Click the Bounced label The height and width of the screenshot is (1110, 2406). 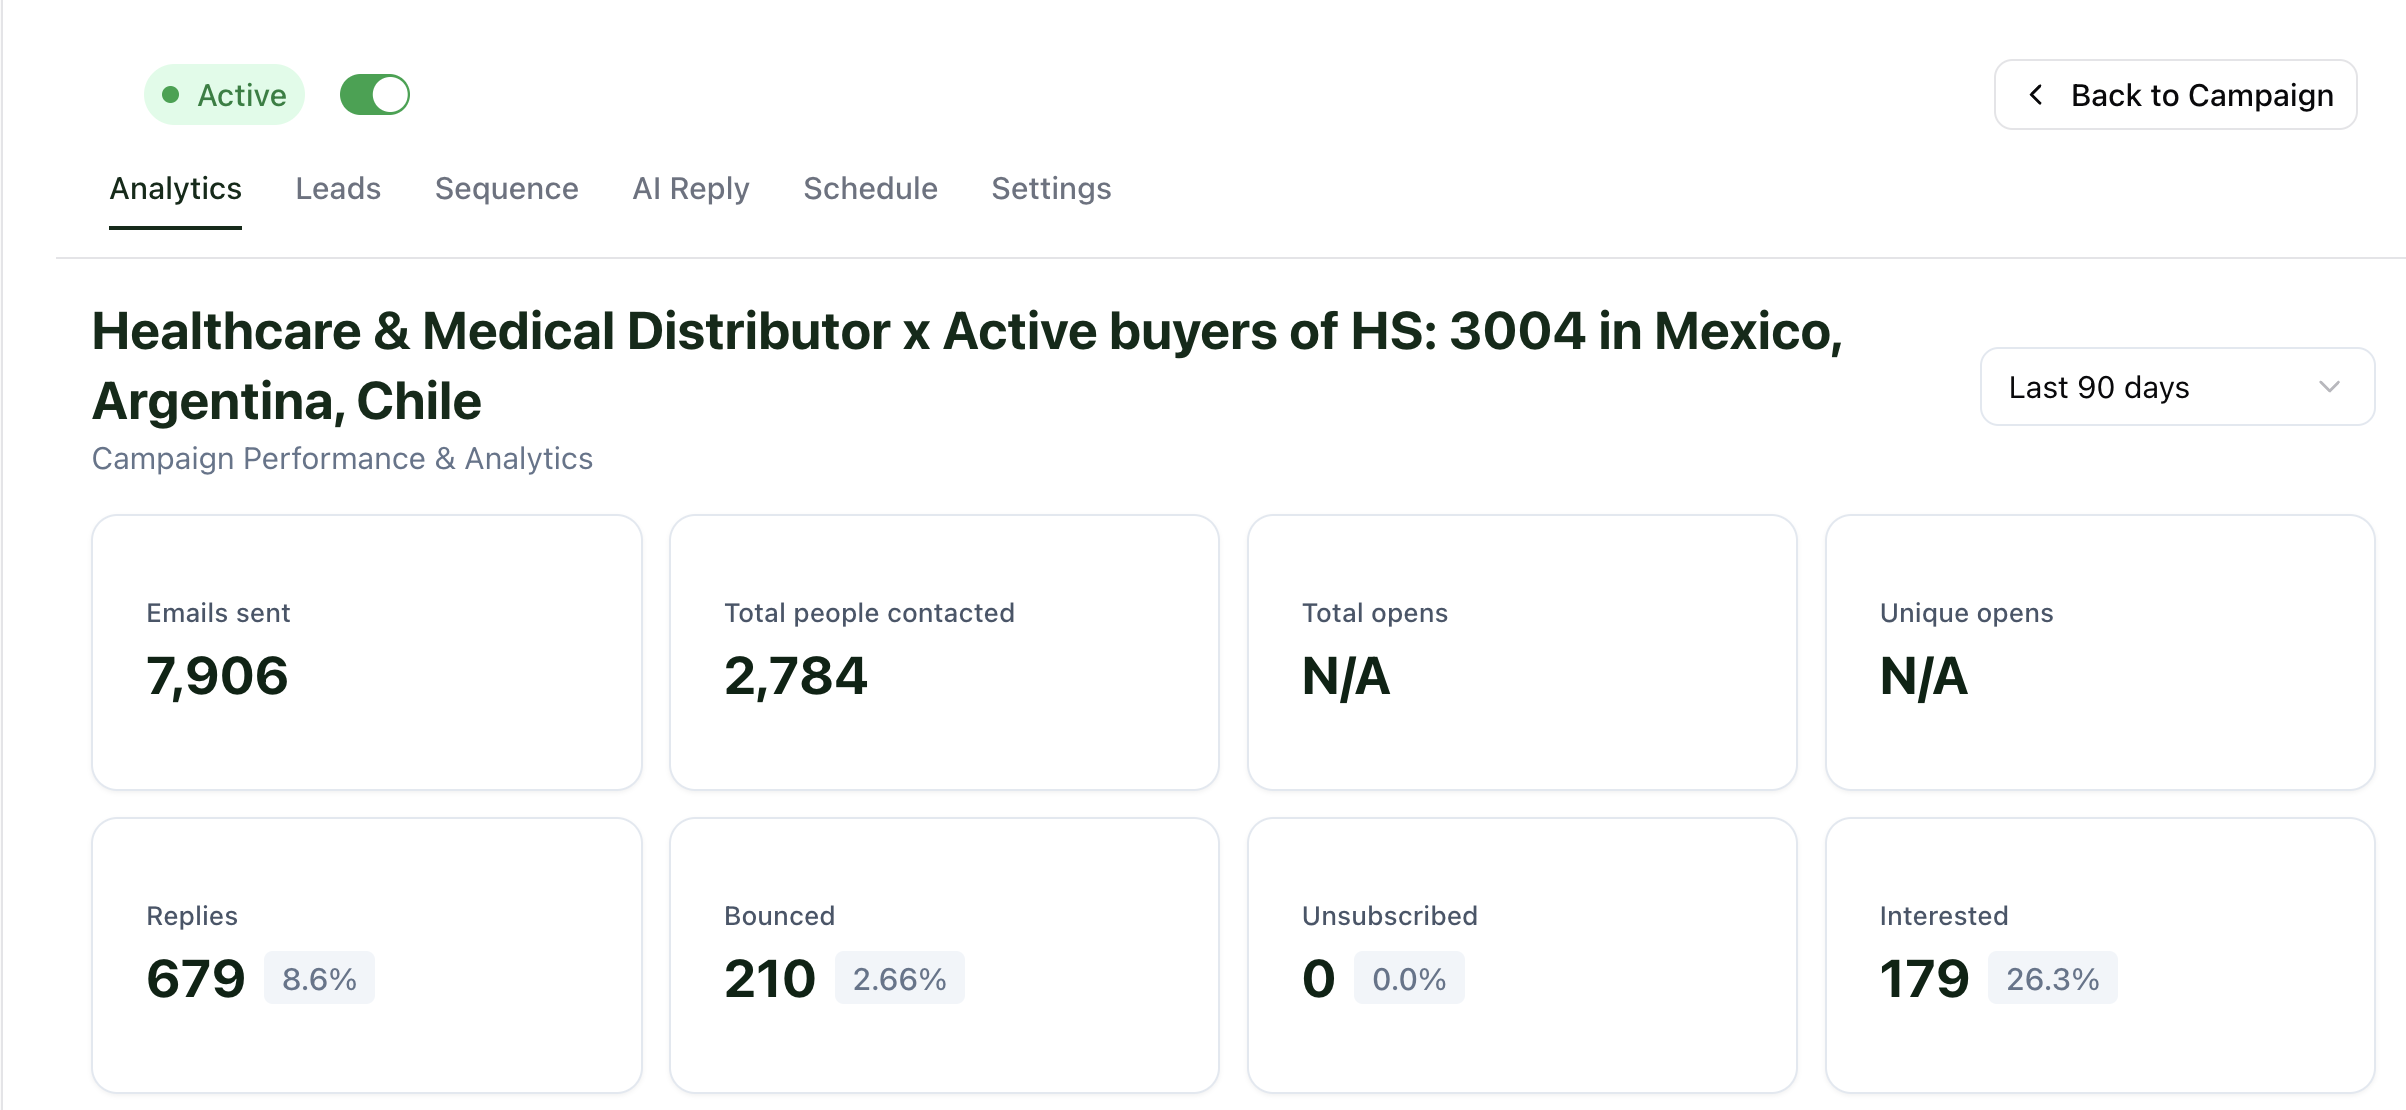coord(779,916)
